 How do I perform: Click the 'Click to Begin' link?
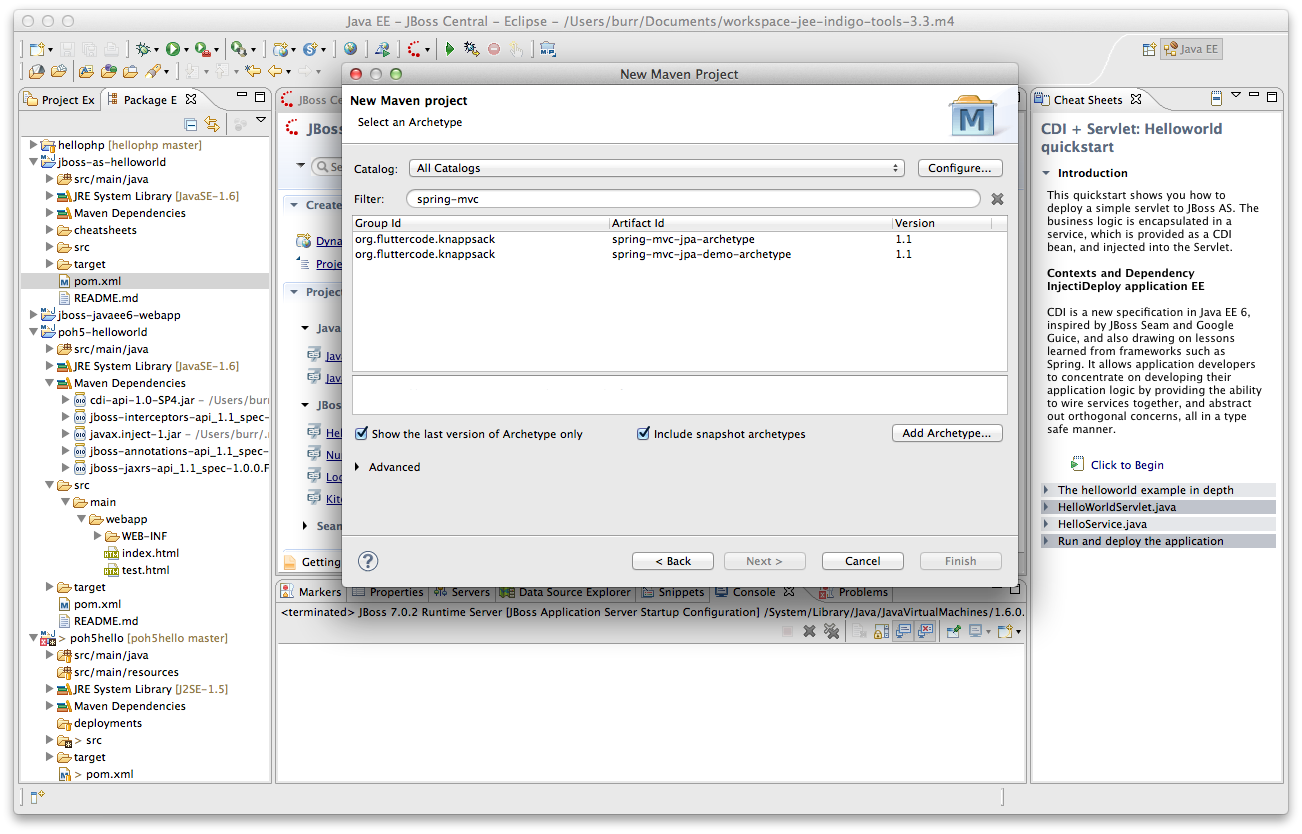(1127, 465)
